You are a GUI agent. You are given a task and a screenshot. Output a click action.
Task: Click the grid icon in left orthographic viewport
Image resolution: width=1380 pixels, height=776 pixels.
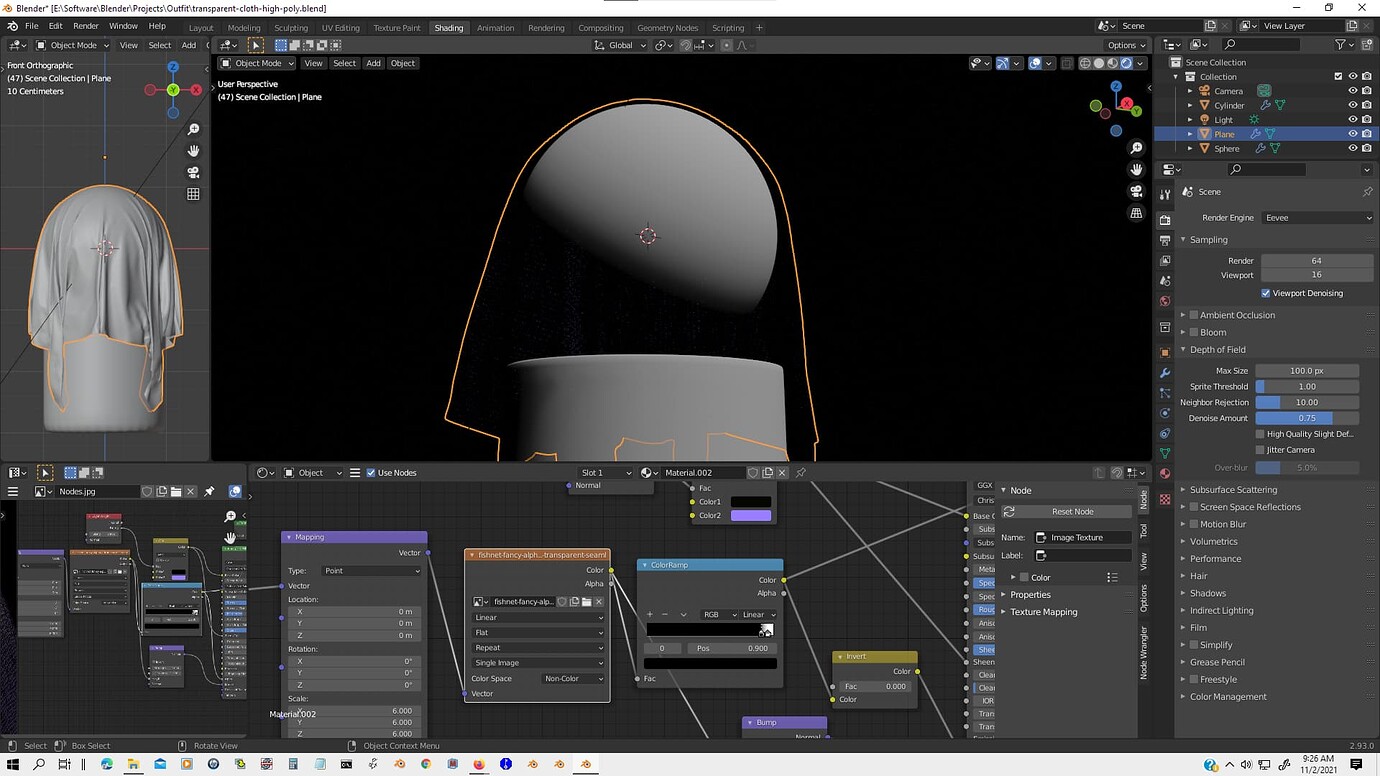[x=193, y=194]
